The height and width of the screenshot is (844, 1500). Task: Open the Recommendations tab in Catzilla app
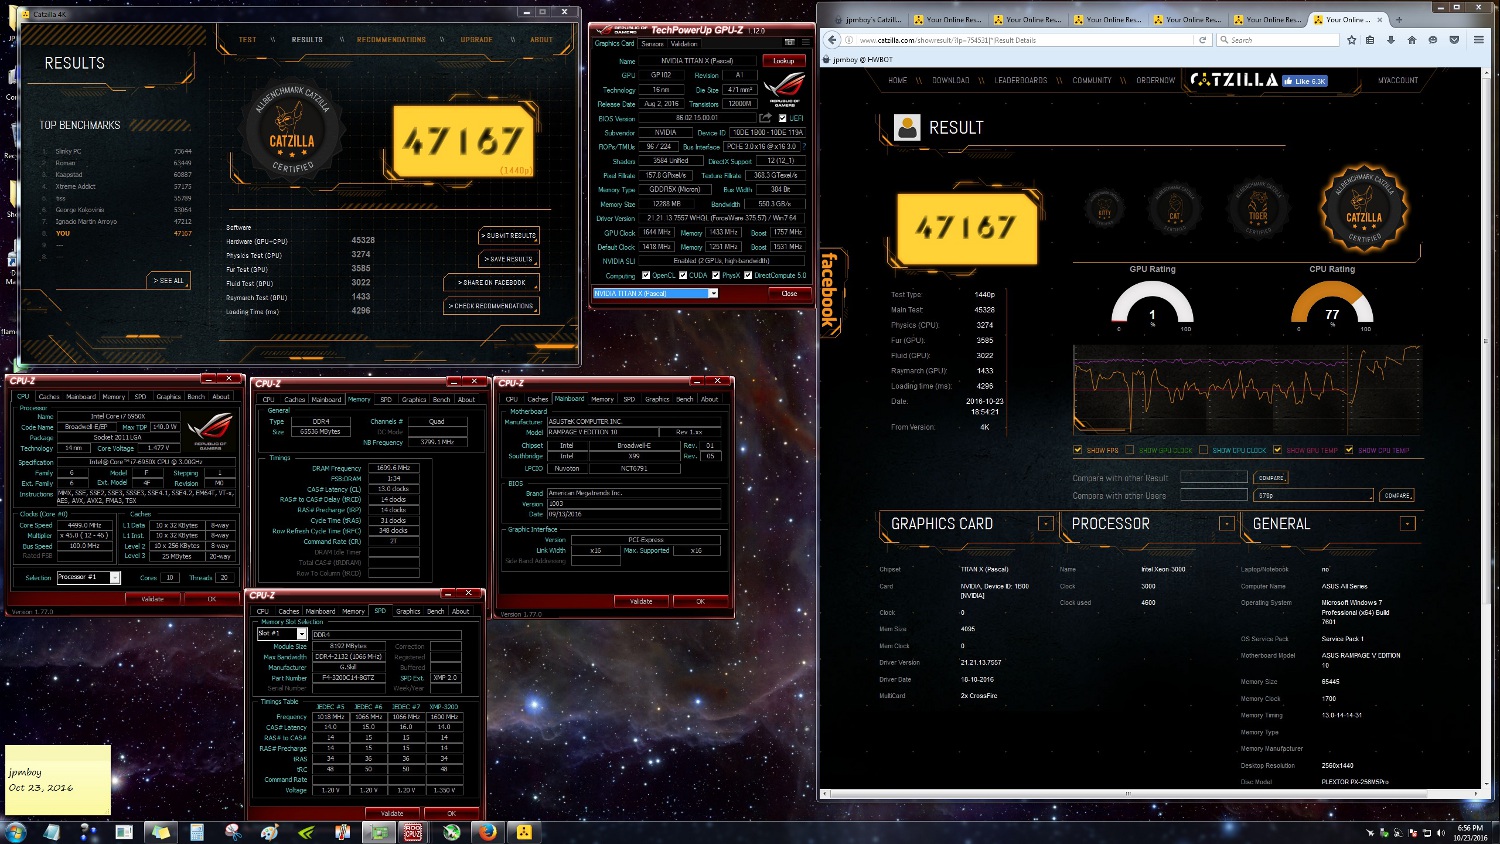tap(391, 40)
